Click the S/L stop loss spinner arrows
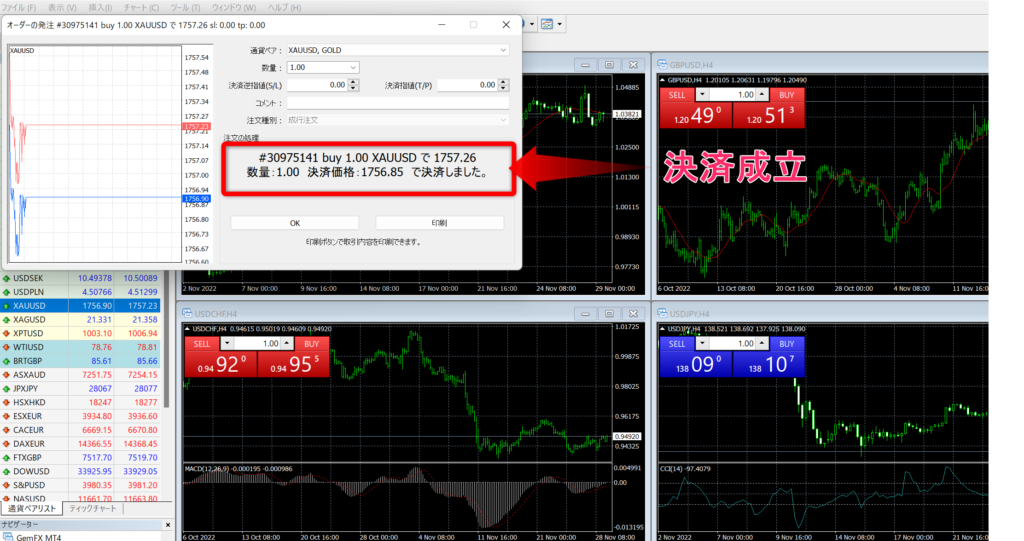This screenshot has height=541, width=1024. tap(353, 85)
